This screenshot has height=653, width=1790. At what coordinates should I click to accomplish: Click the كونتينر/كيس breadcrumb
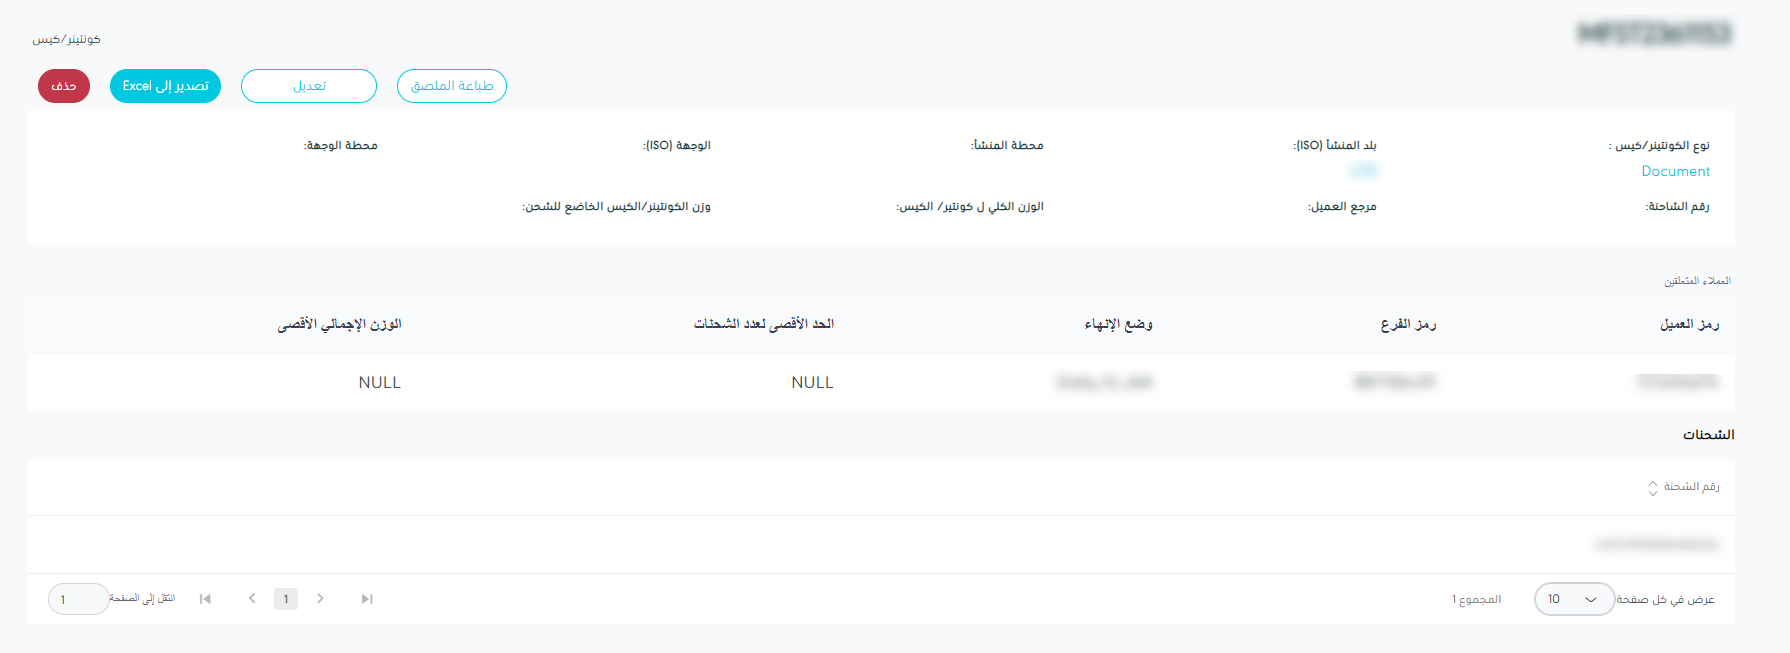[x=66, y=39]
